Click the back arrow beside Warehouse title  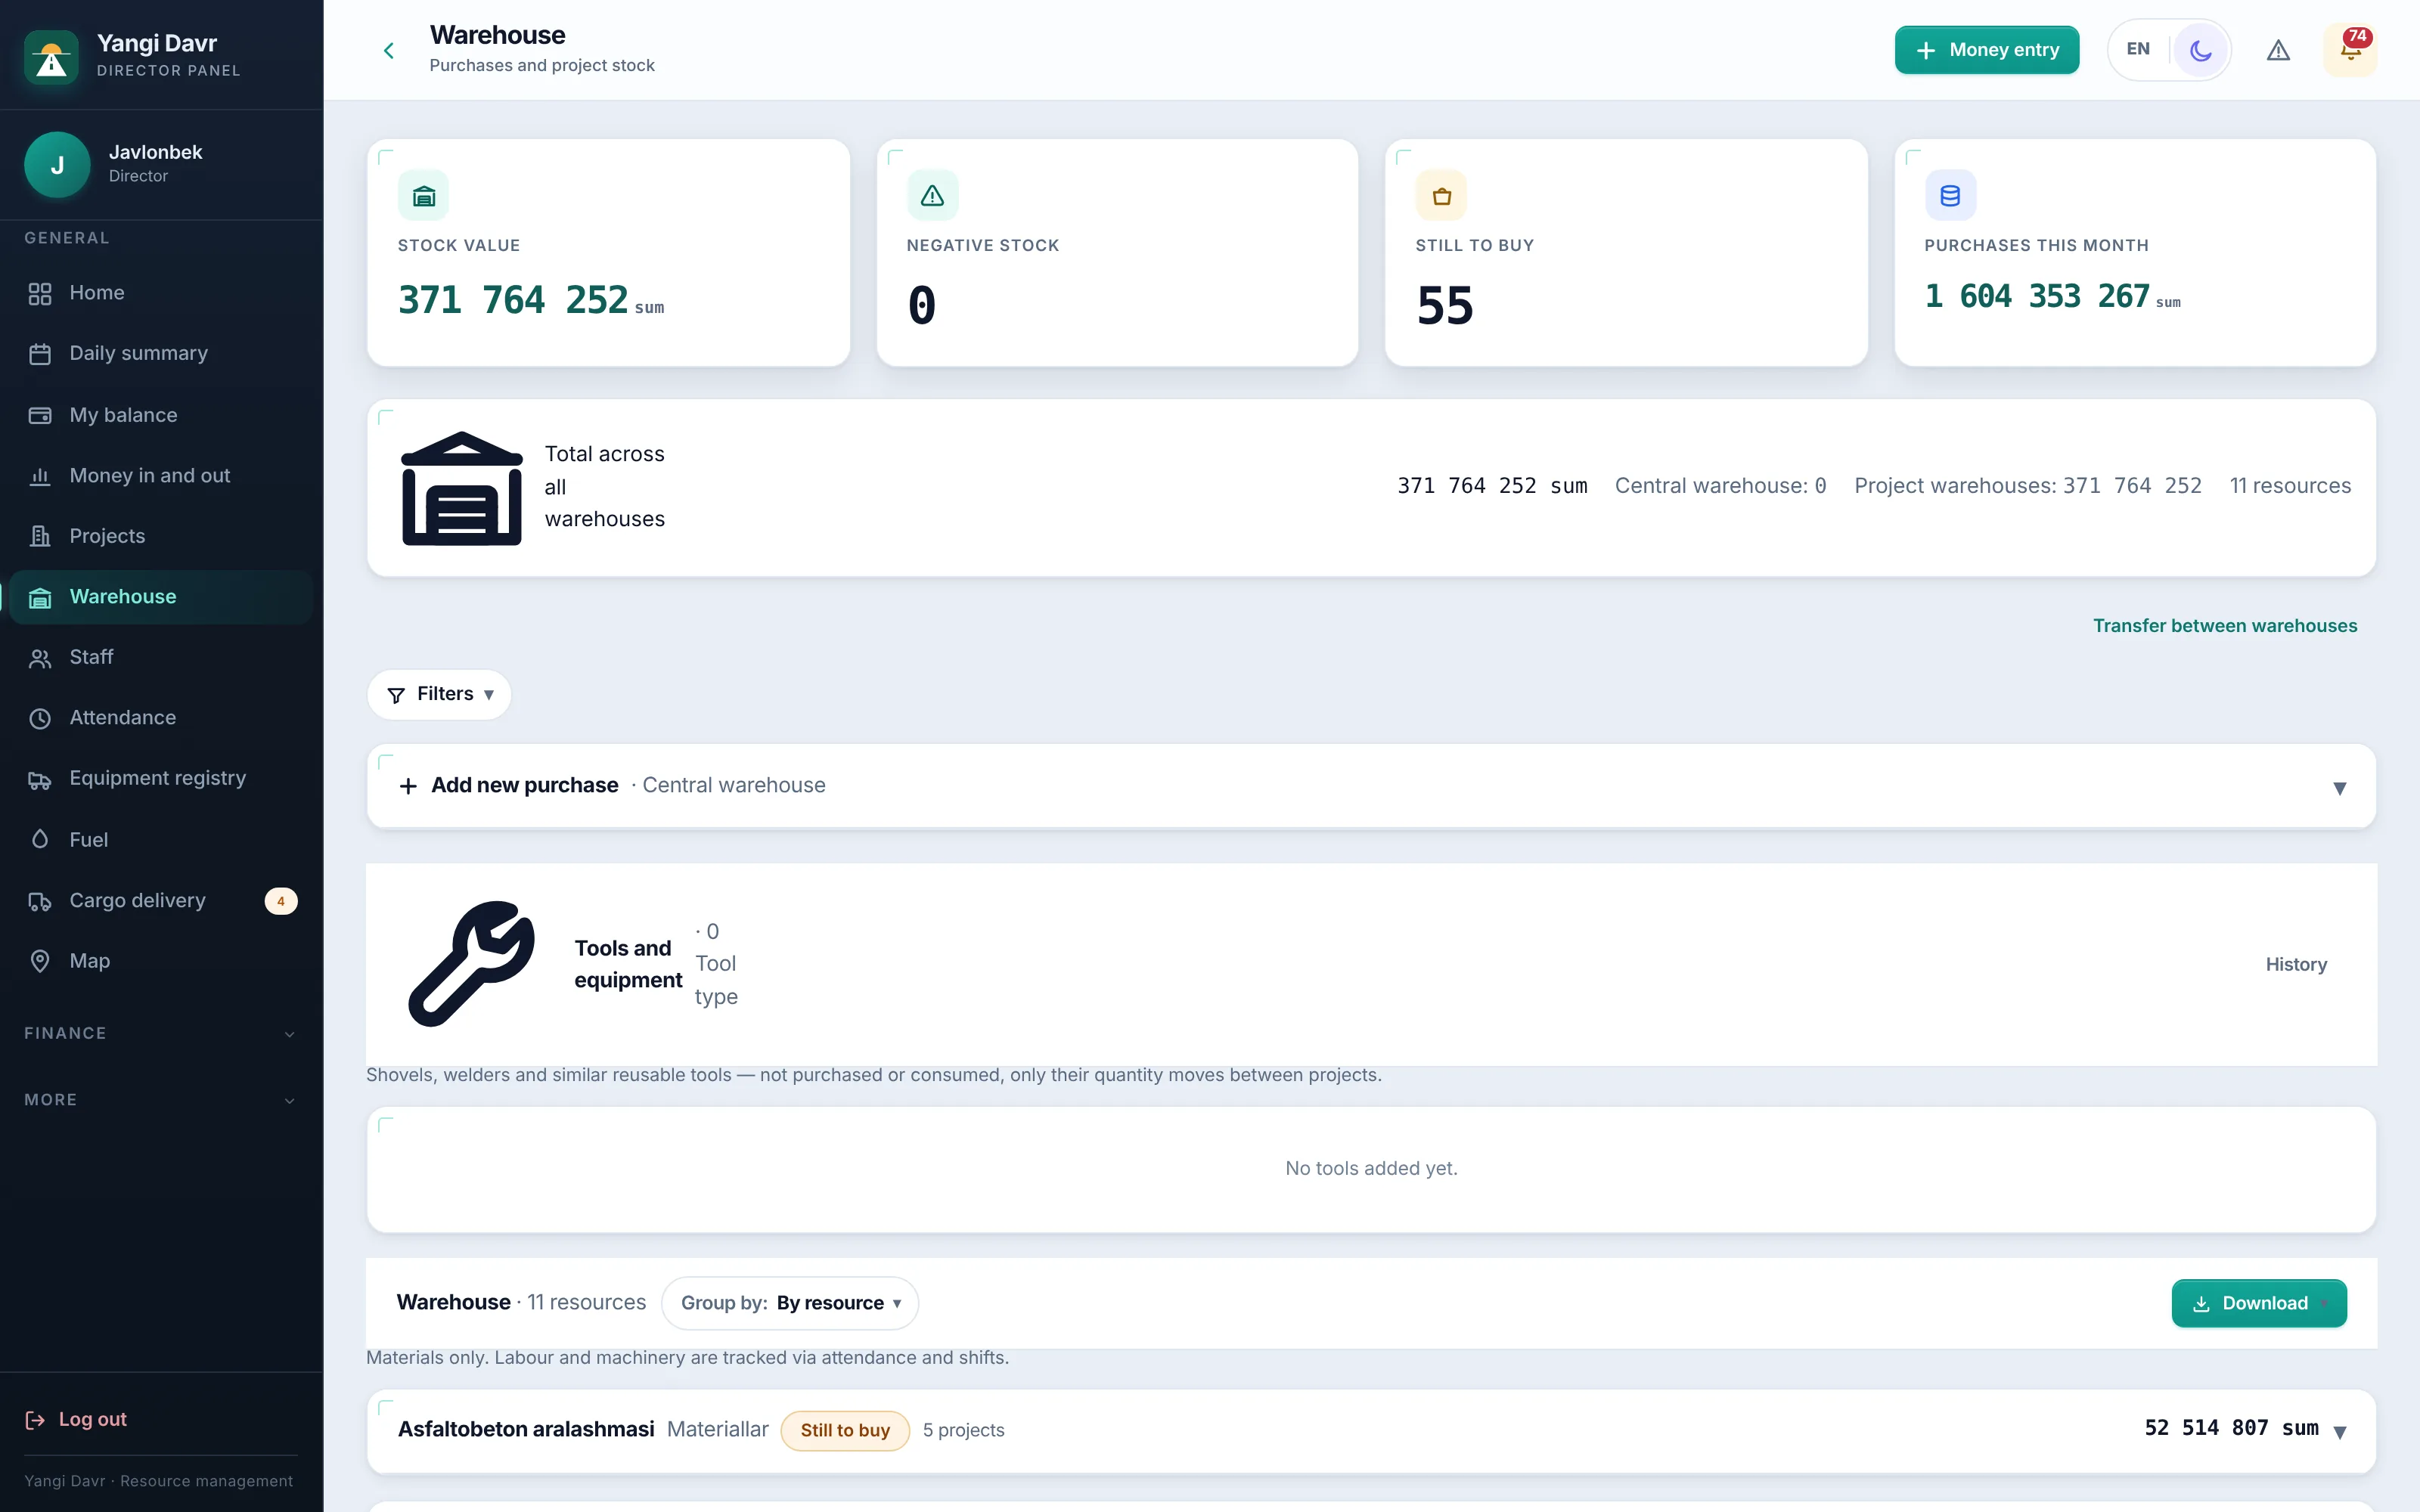tap(389, 50)
